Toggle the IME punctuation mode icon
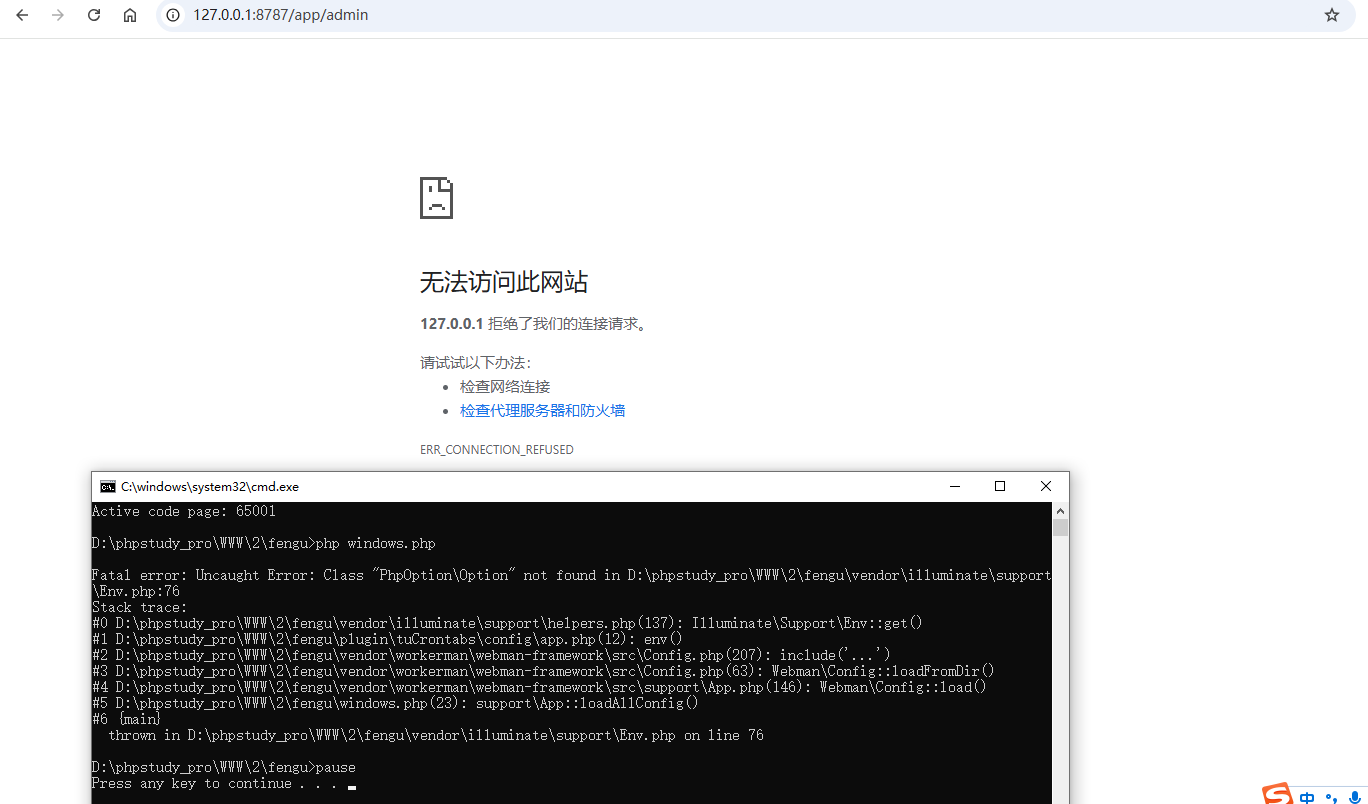The image size is (1368, 804). (x=1331, y=798)
